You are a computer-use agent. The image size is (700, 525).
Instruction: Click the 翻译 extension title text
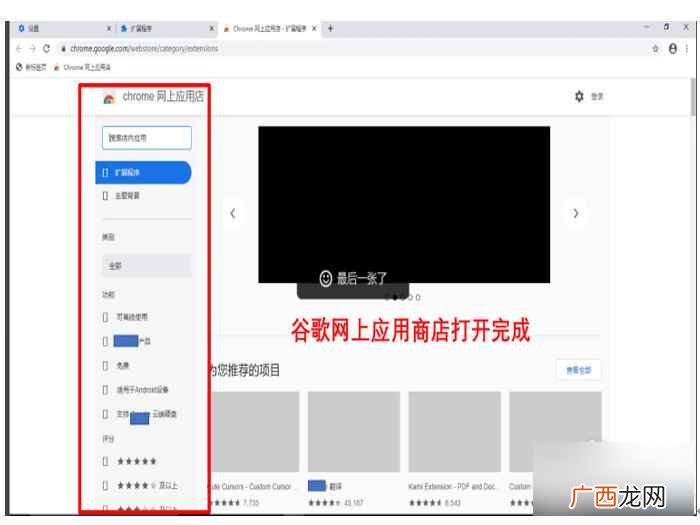click(x=335, y=486)
